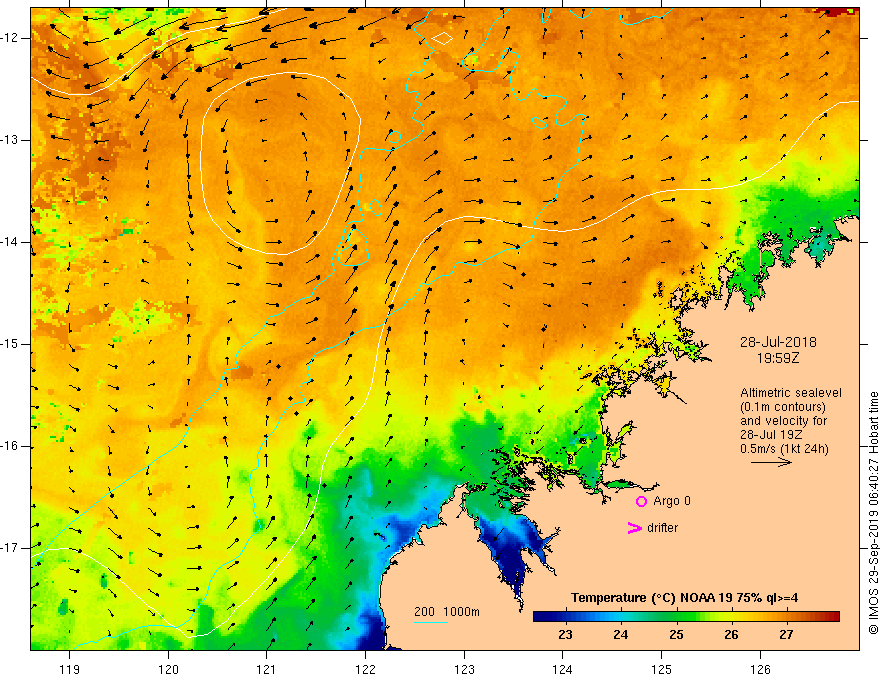The width and height of the screenshot is (880, 680).
Task: Click the latitude label -17
Action: [10, 548]
